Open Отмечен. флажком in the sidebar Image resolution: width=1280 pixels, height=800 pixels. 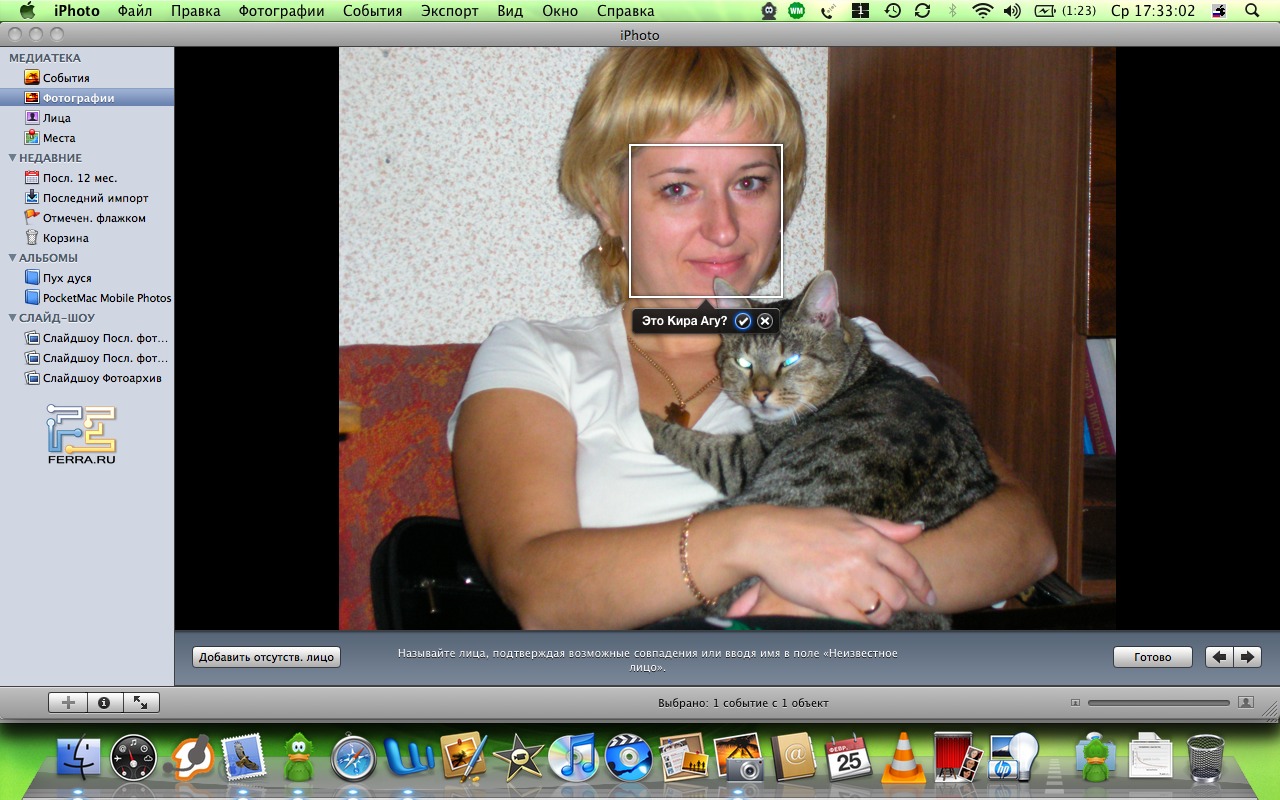coord(87,218)
